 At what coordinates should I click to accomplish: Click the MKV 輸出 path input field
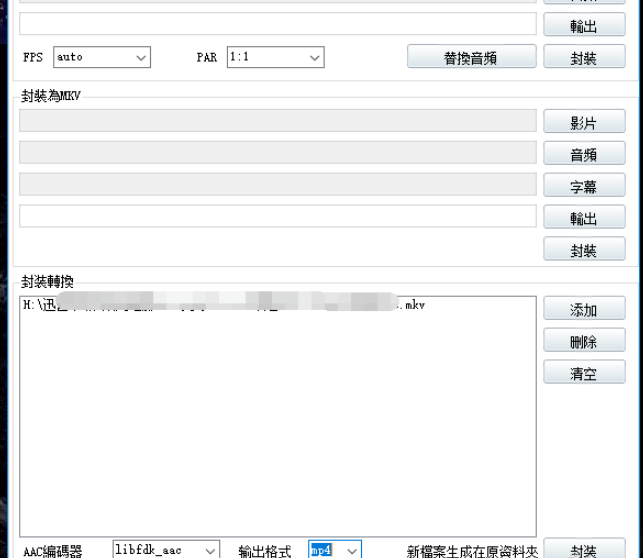[278, 216]
